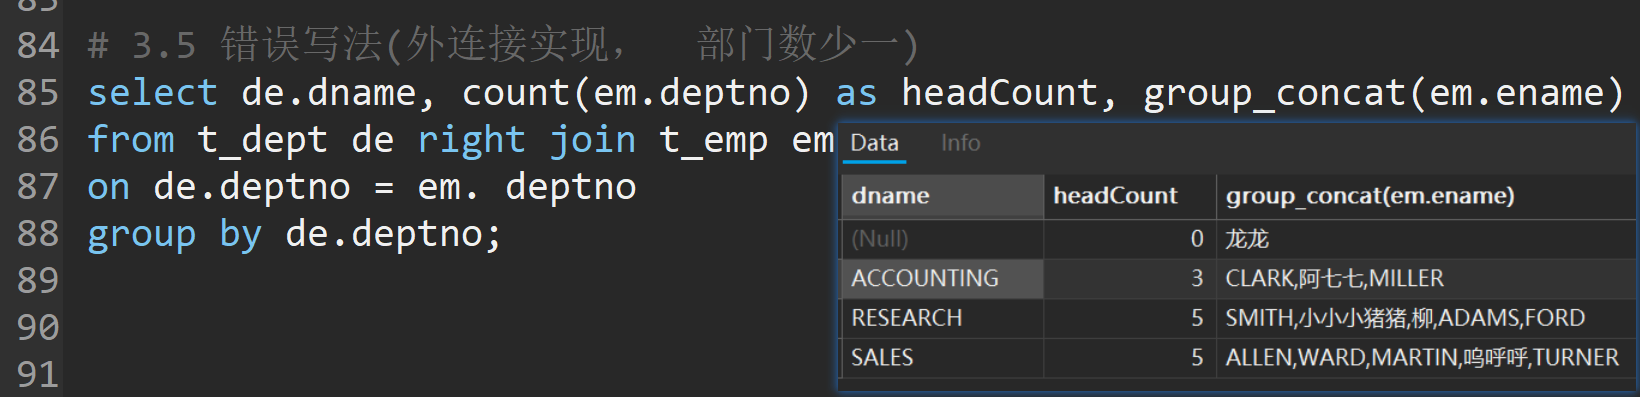Select headCount cell showing 3

pos(1130,278)
